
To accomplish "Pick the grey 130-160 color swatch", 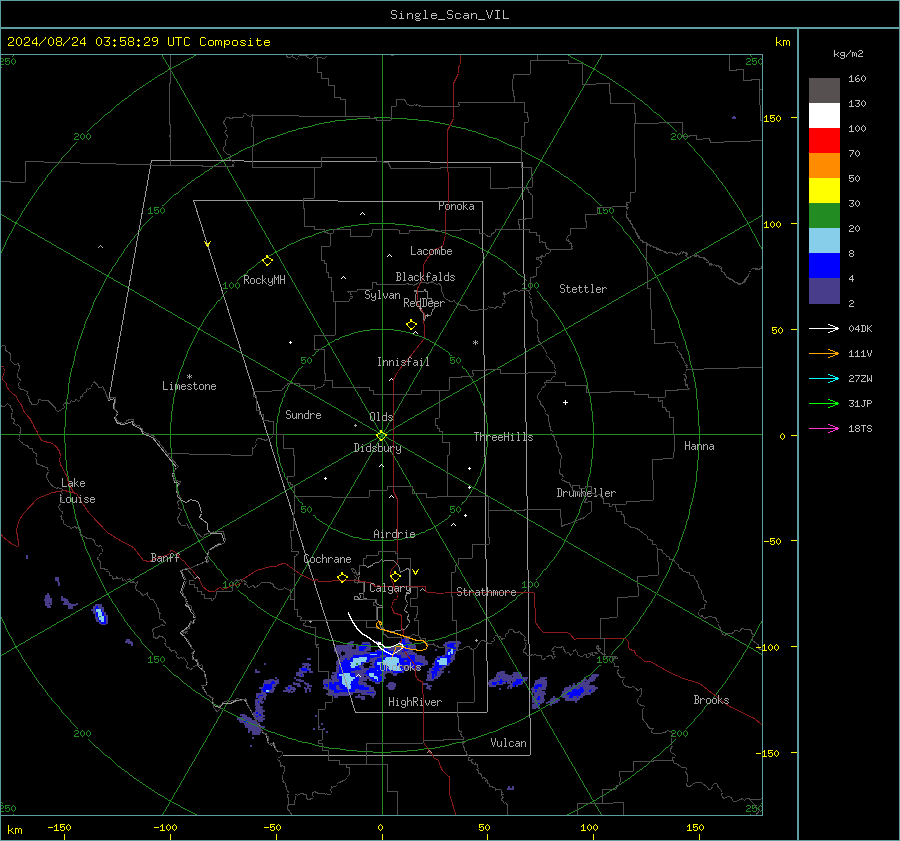I will [x=824, y=91].
